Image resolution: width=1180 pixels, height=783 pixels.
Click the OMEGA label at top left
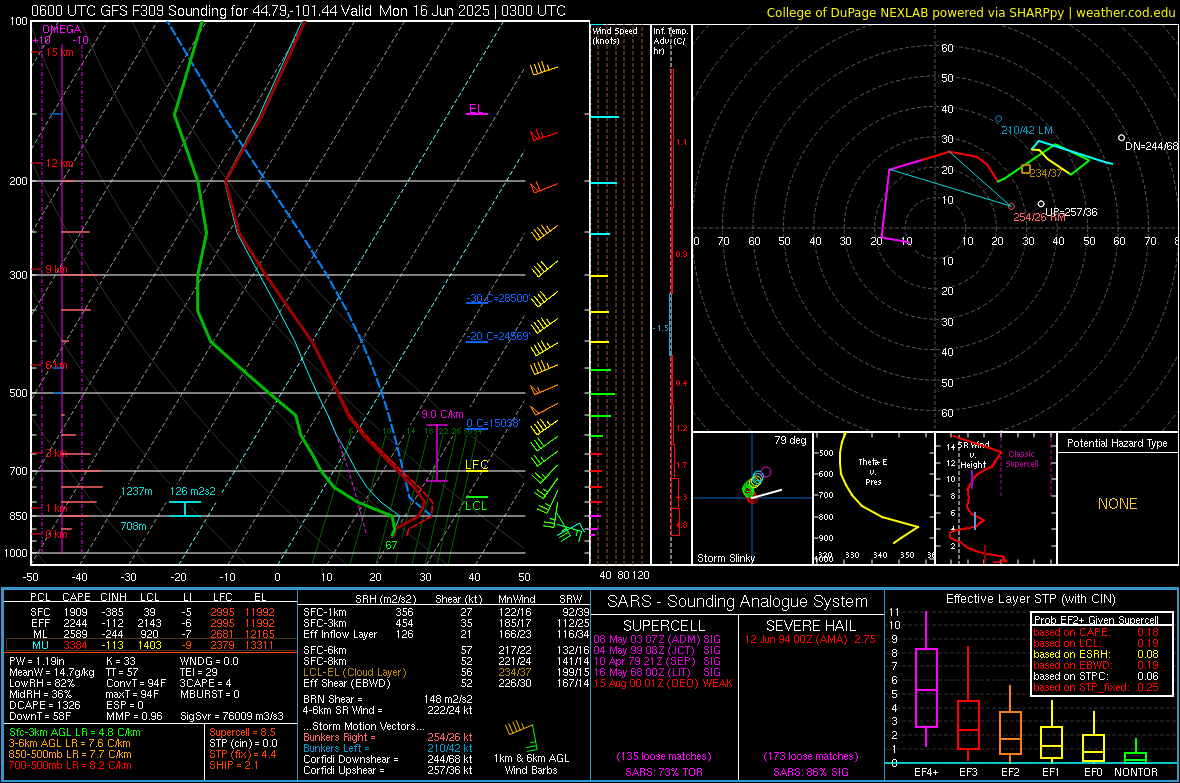62,29
